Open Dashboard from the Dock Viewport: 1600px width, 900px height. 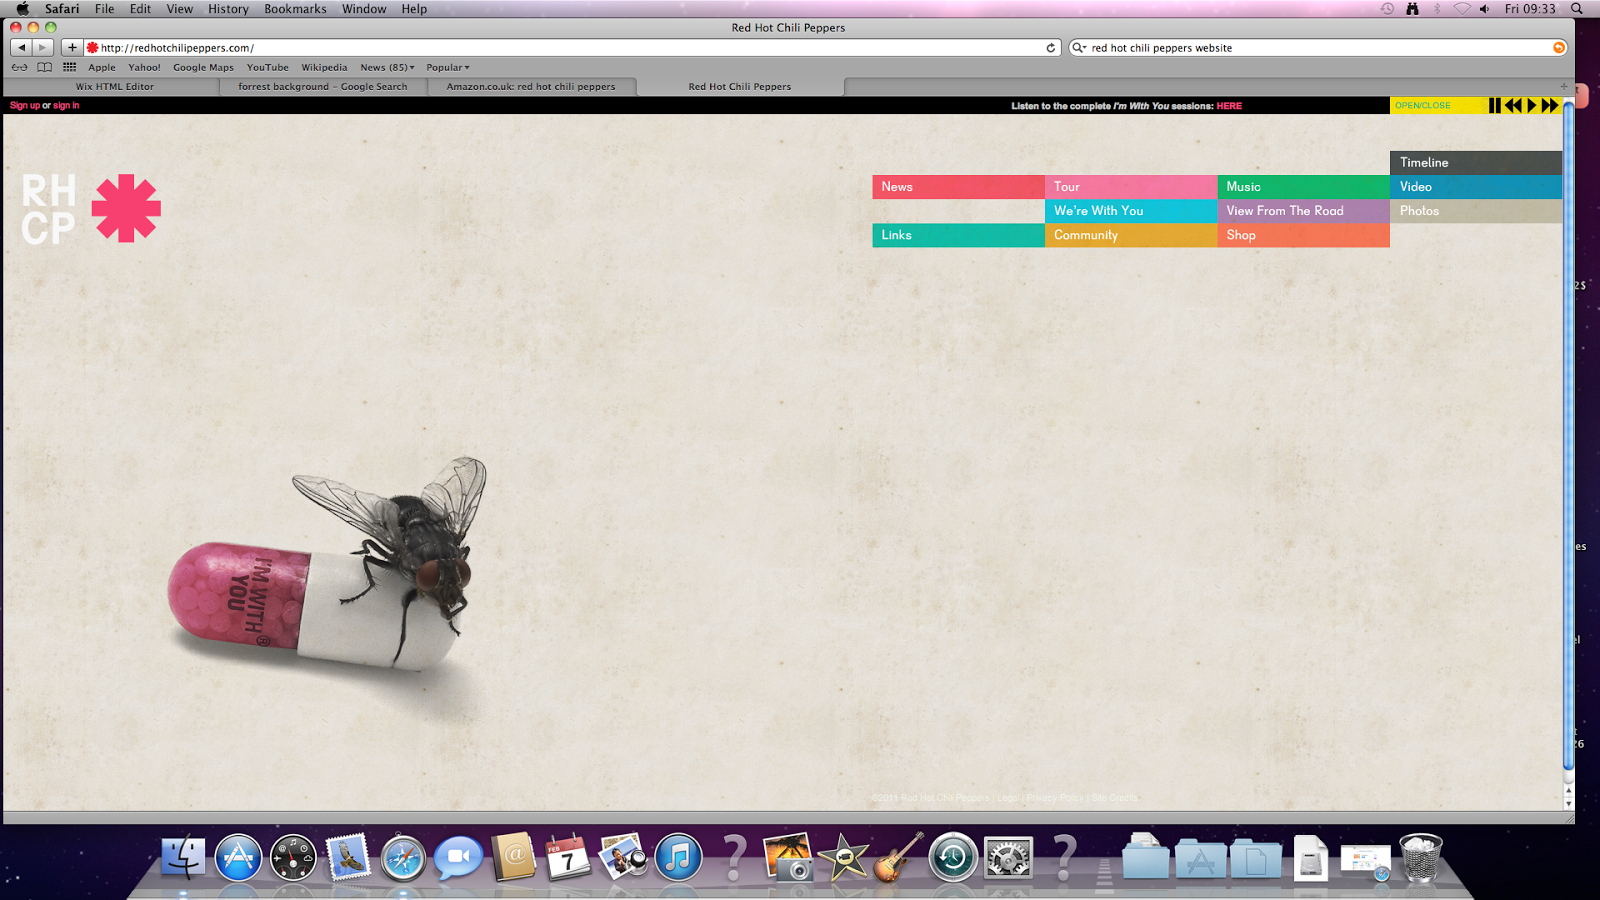[293, 857]
